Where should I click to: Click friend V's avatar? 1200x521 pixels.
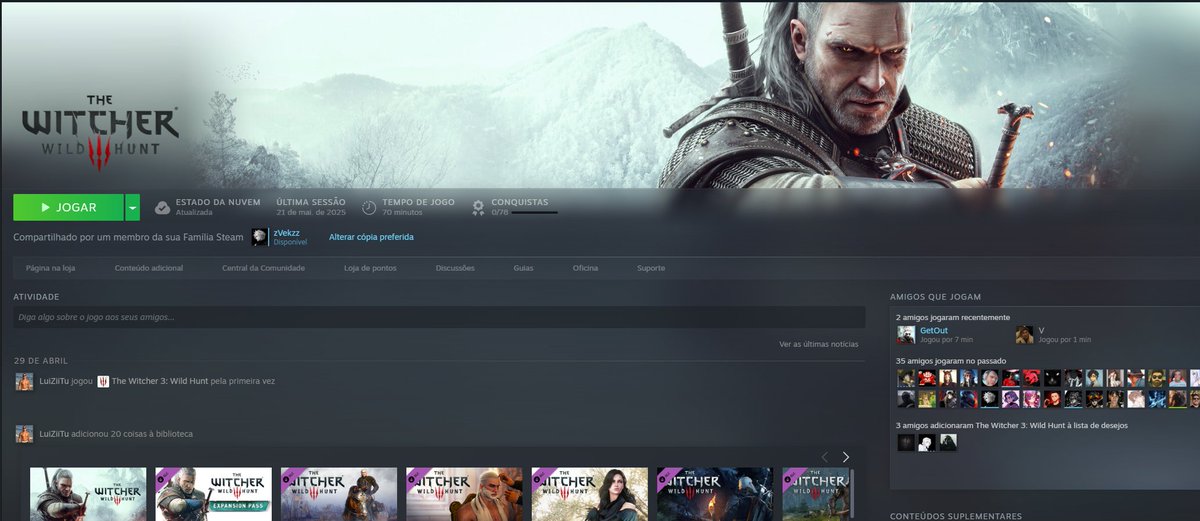pyautogui.click(x=1025, y=335)
